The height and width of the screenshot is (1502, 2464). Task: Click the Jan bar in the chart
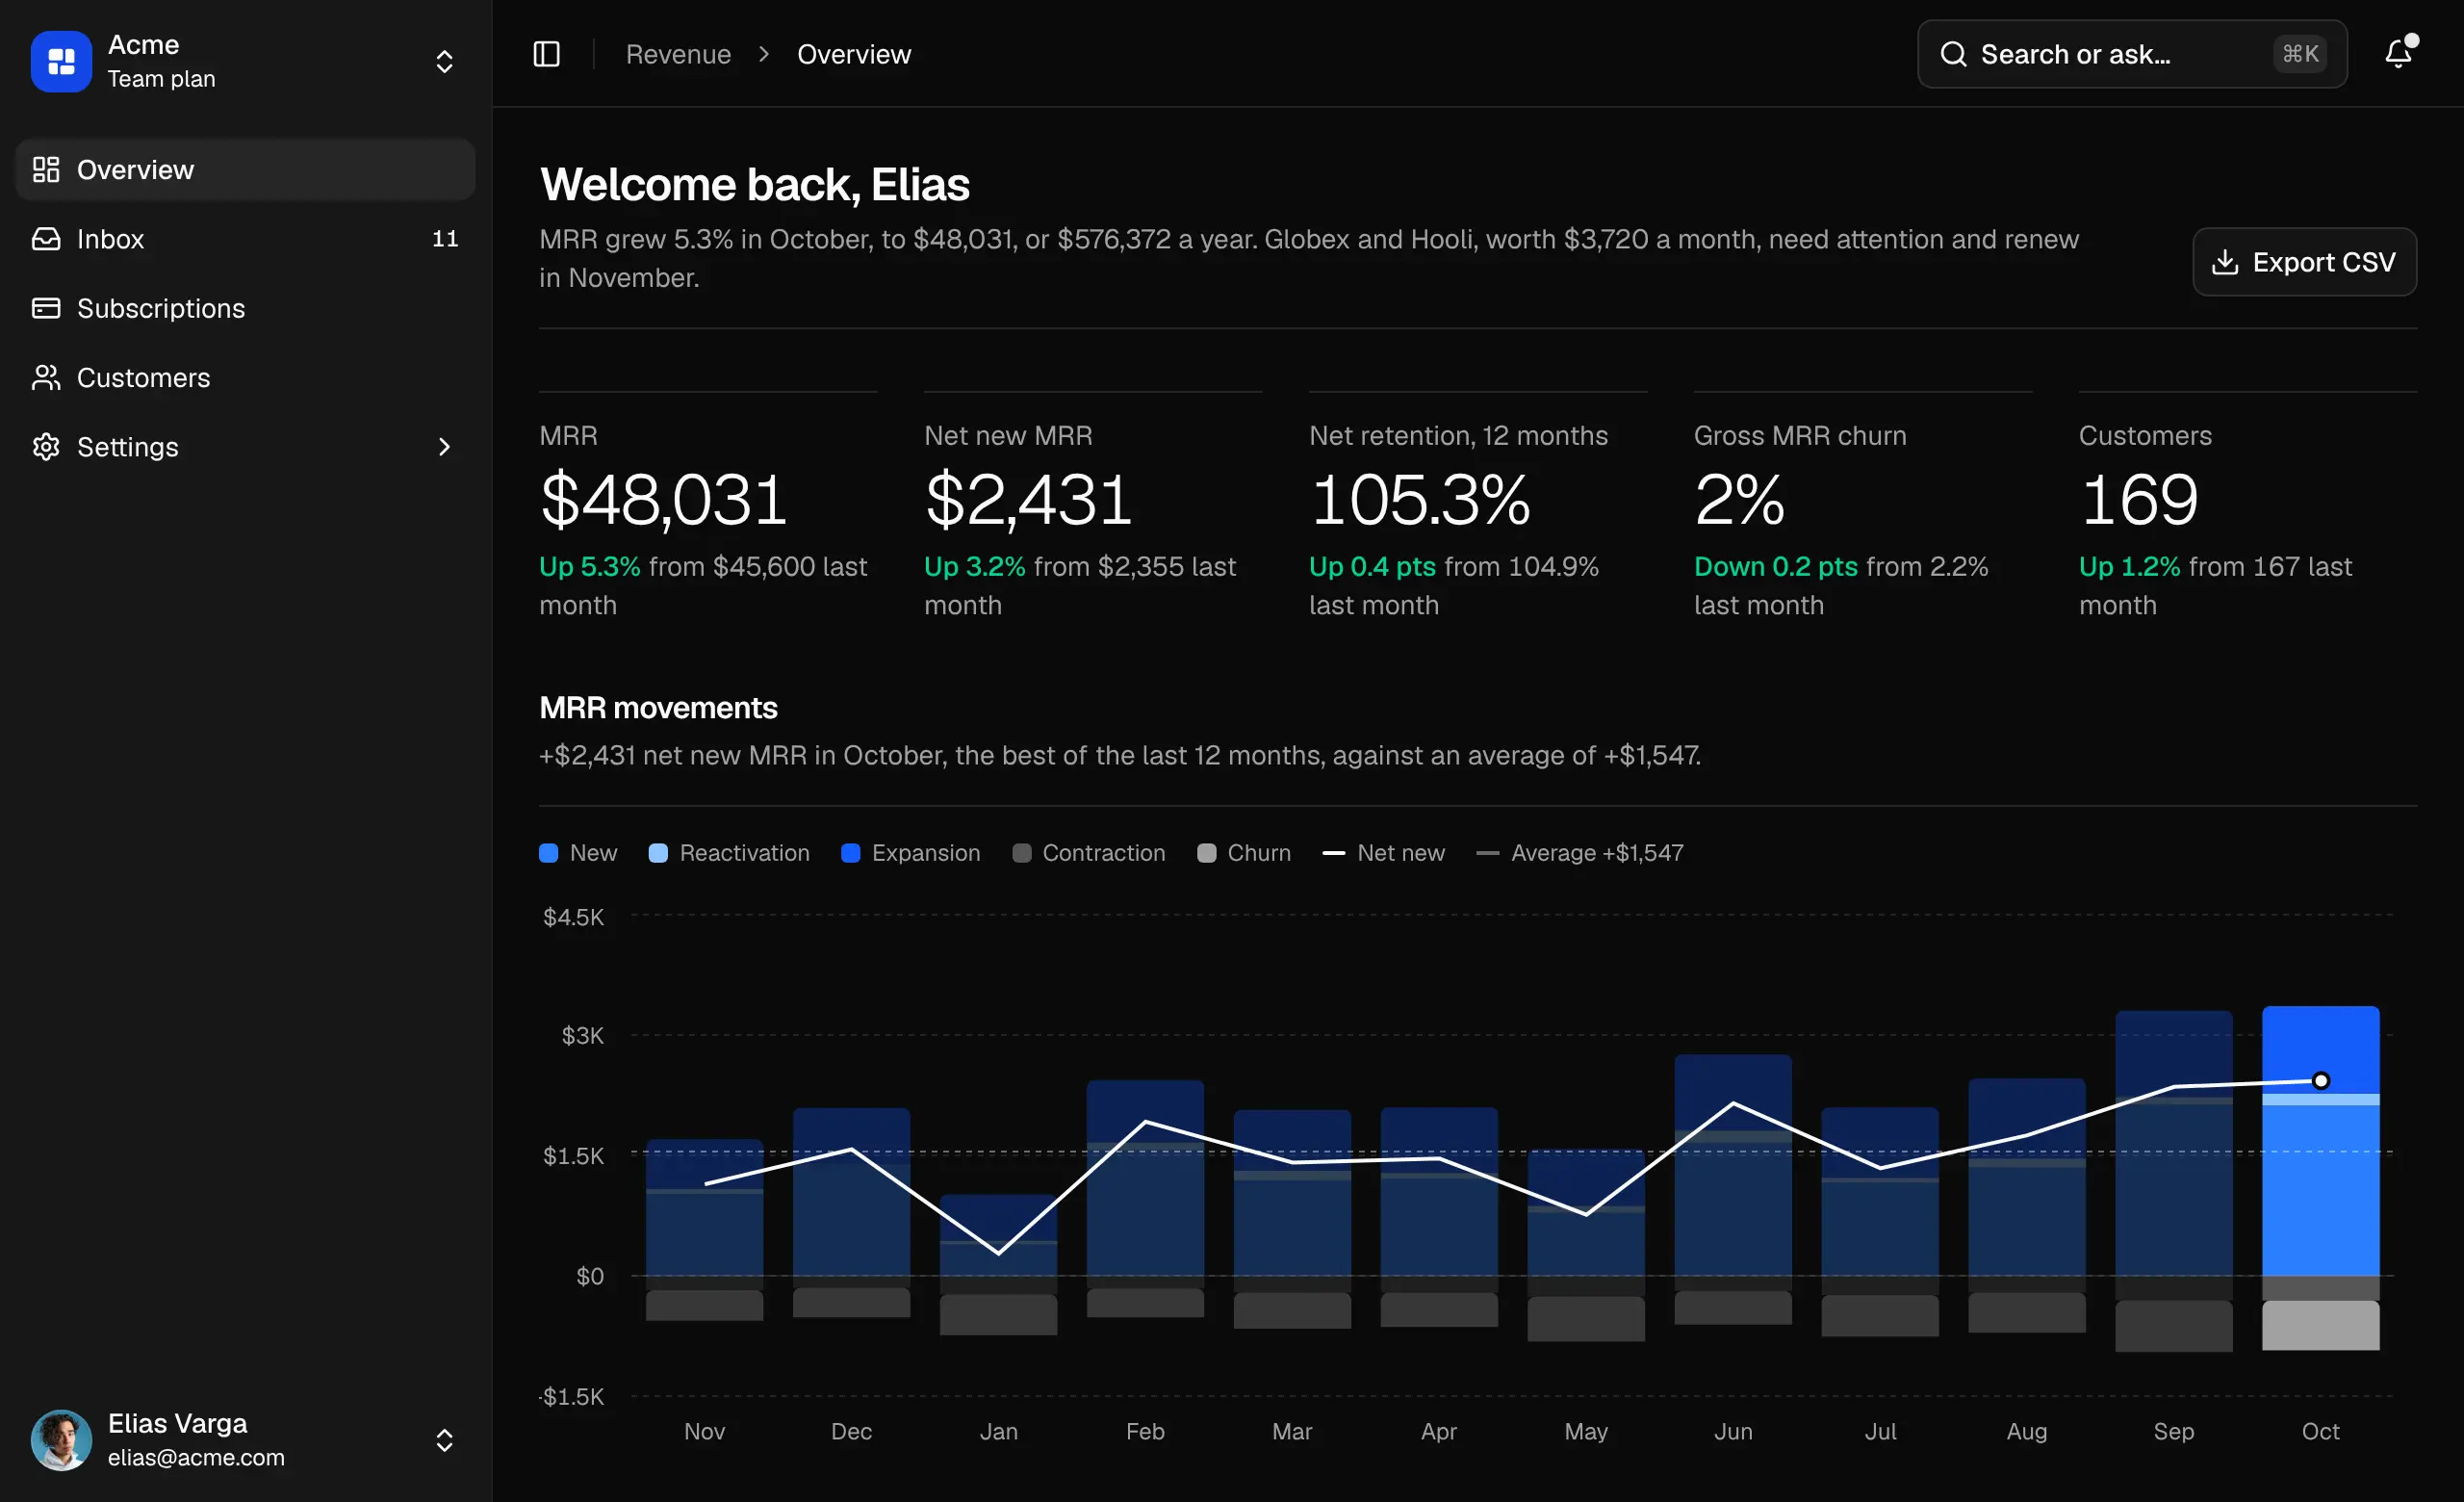998,1265
